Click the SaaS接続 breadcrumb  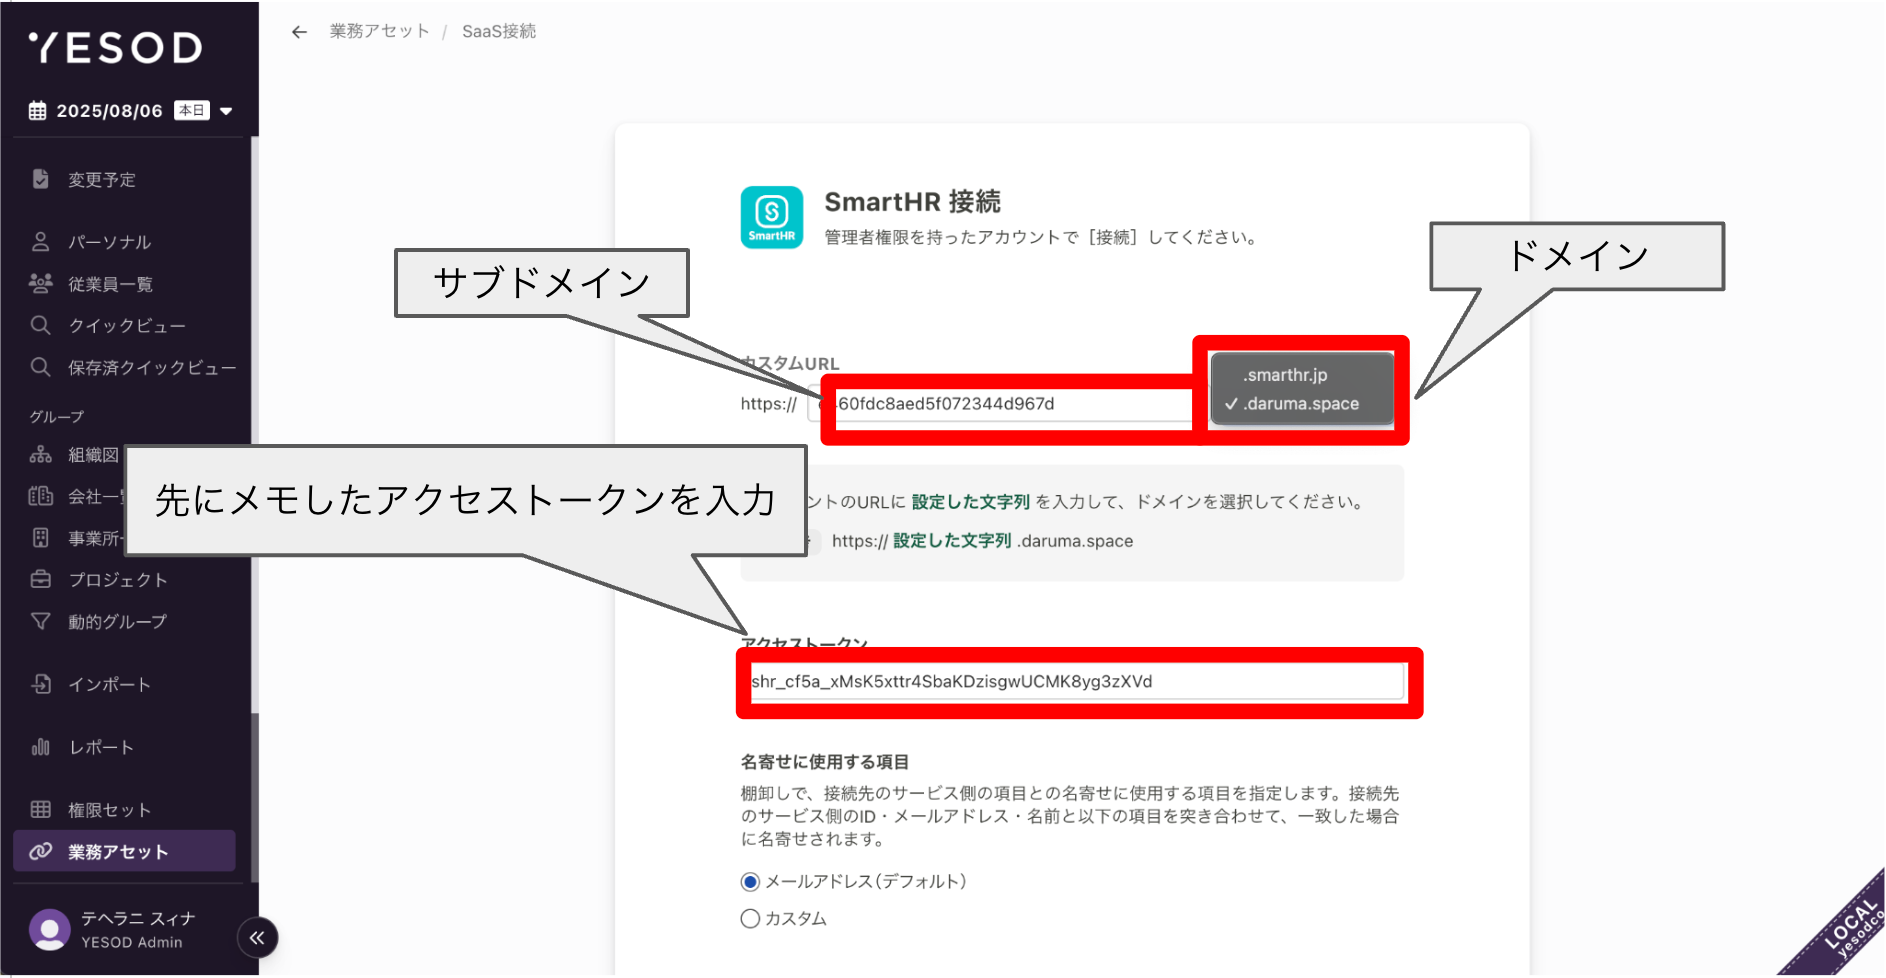[x=499, y=31]
